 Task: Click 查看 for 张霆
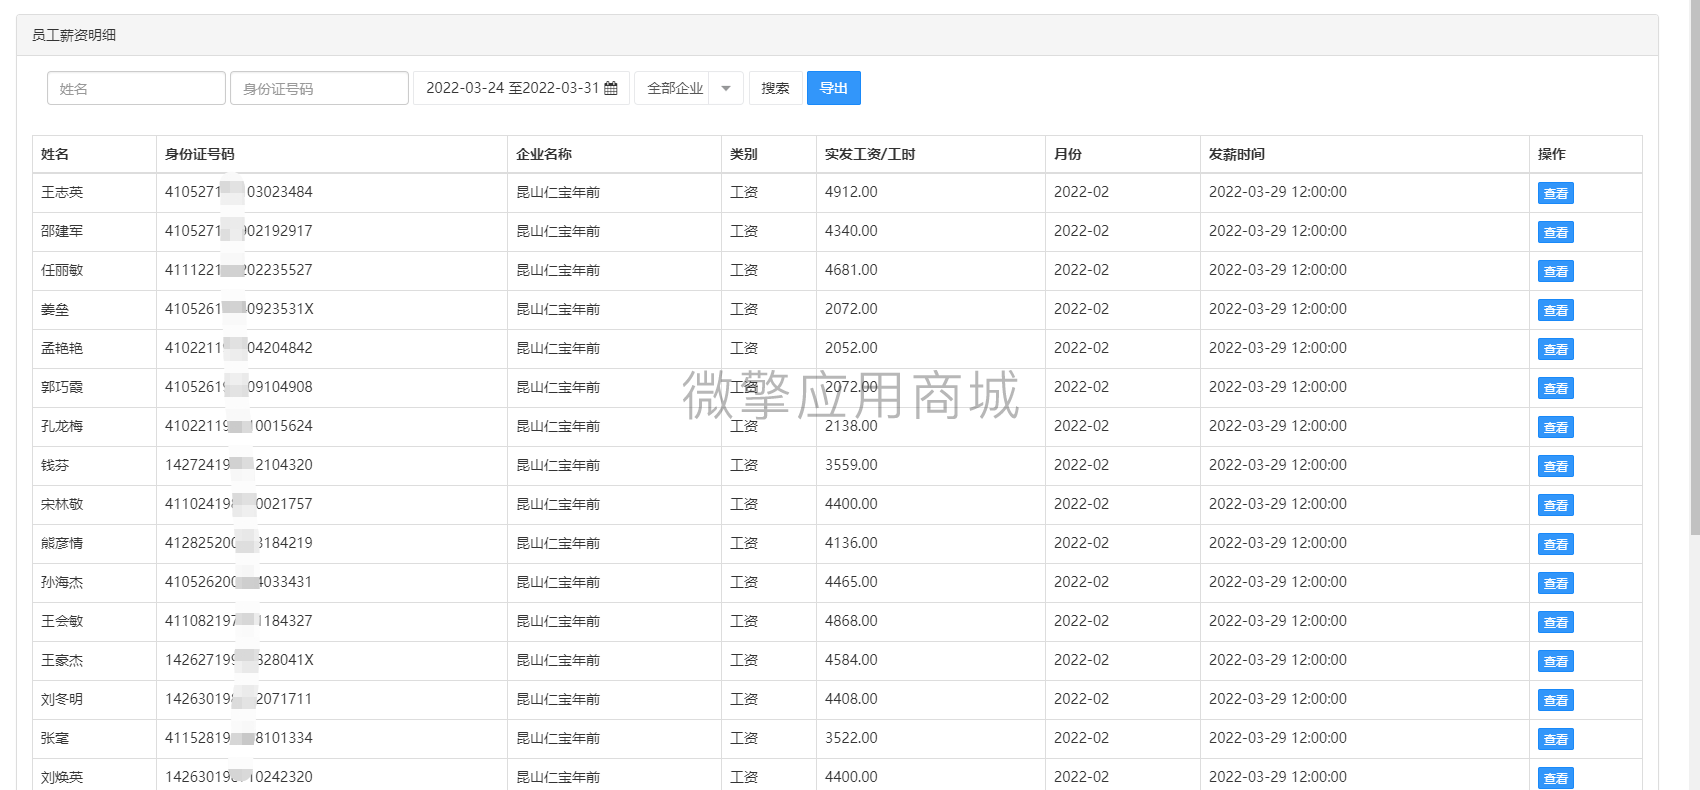(x=1555, y=739)
